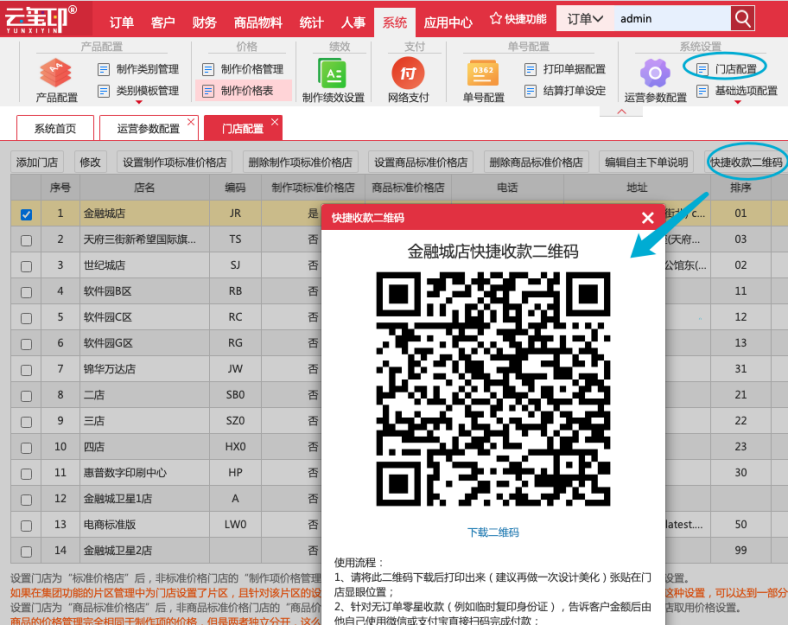Switch to the 运营参数配置 tab
Screen dimensions: 788x625
pos(148,129)
